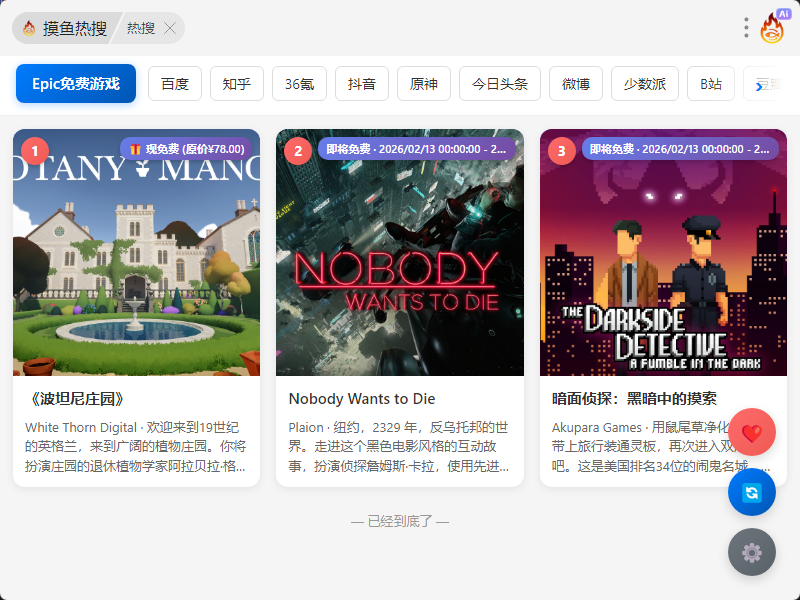Image resolution: width=800 pixels, height=600 pixels.
Task: Expand more source tabs with right chevron
Action: (x=759, y=87)
